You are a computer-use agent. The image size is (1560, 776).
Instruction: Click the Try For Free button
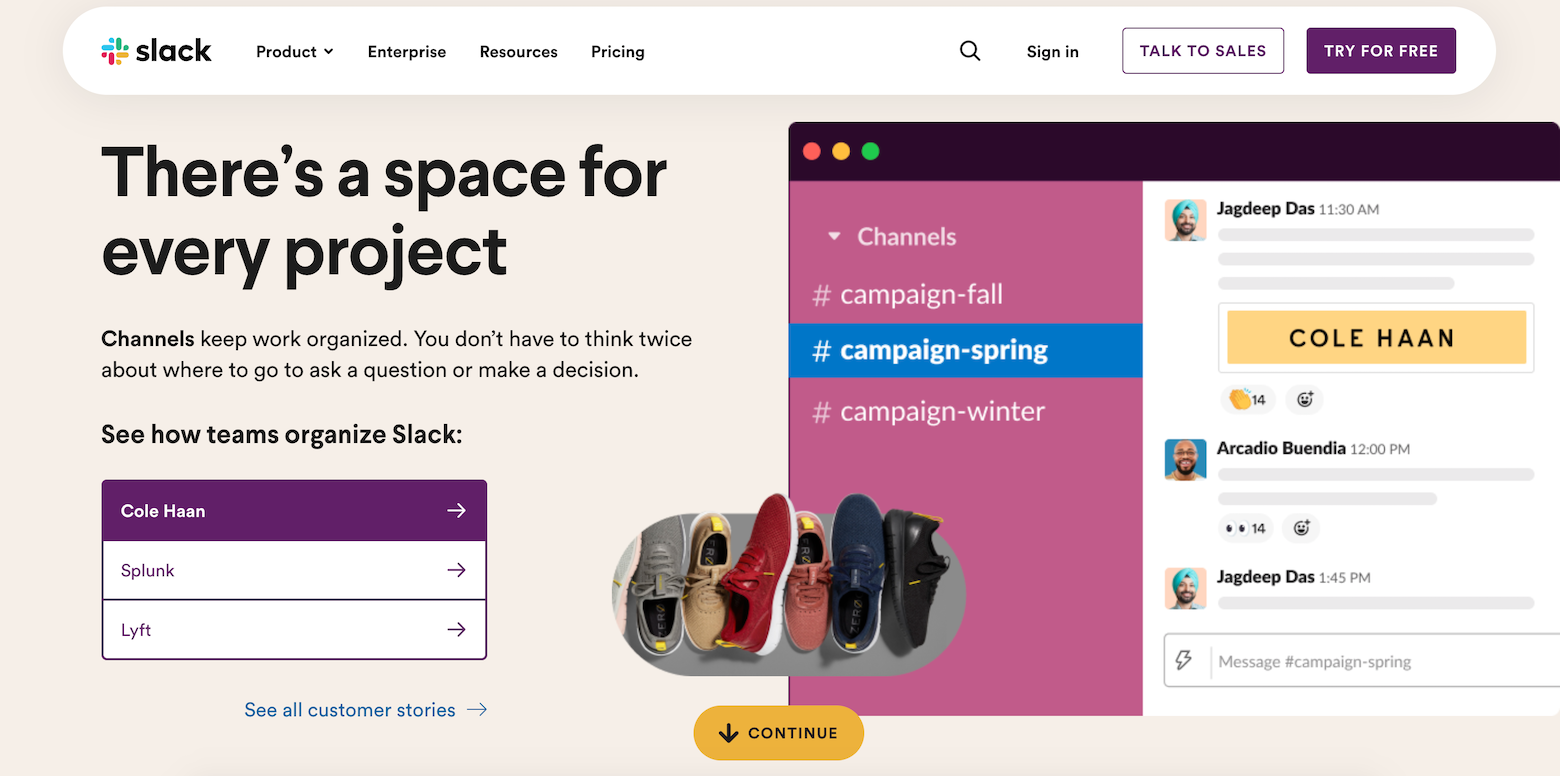(x=1381, y=51)
